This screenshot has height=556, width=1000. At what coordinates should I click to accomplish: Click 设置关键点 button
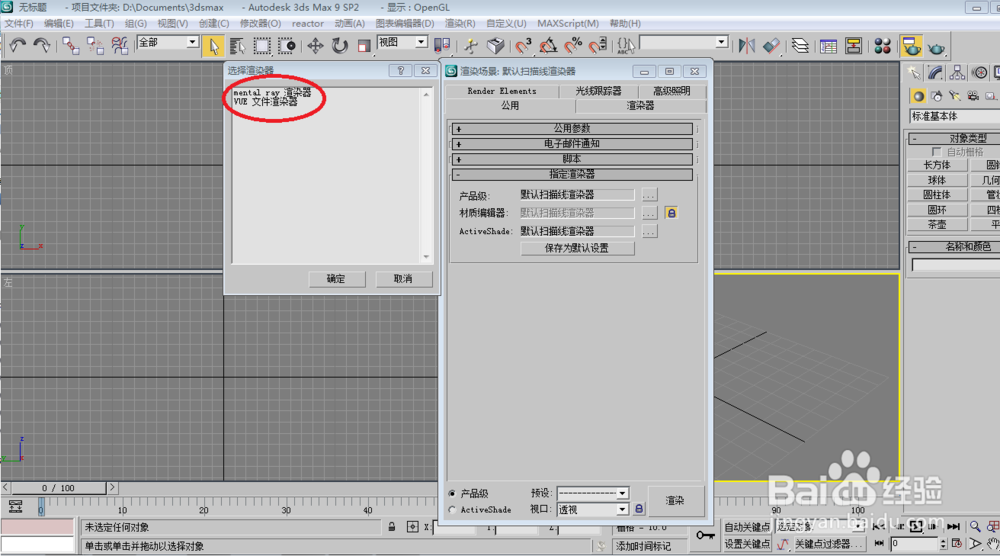point(747,544)
